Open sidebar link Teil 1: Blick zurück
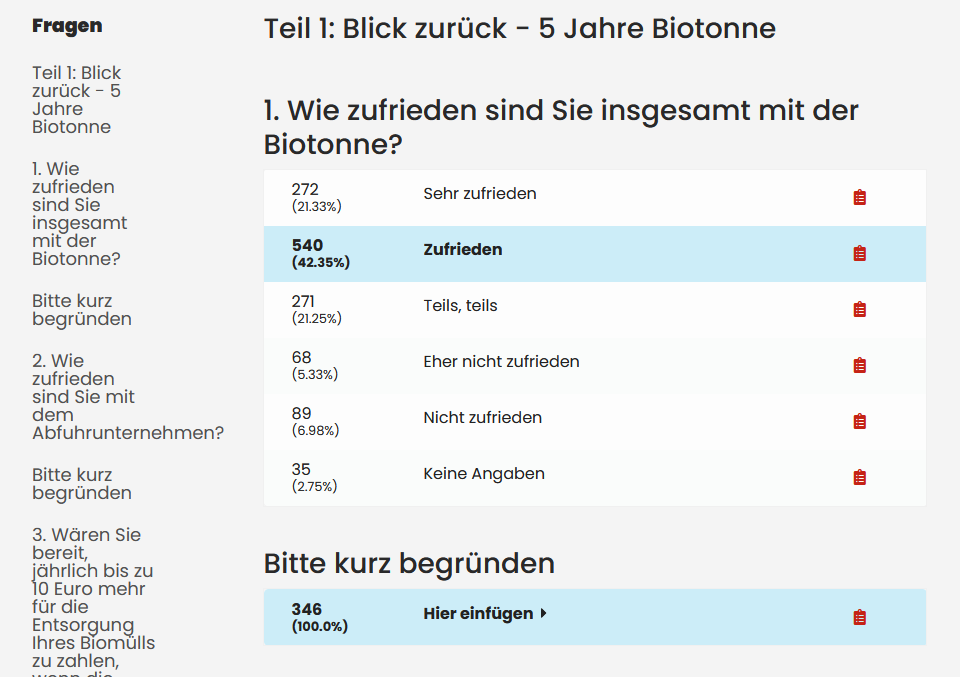Screen dimensions: 960x677 pyautogui.click(x=77, y=100)
